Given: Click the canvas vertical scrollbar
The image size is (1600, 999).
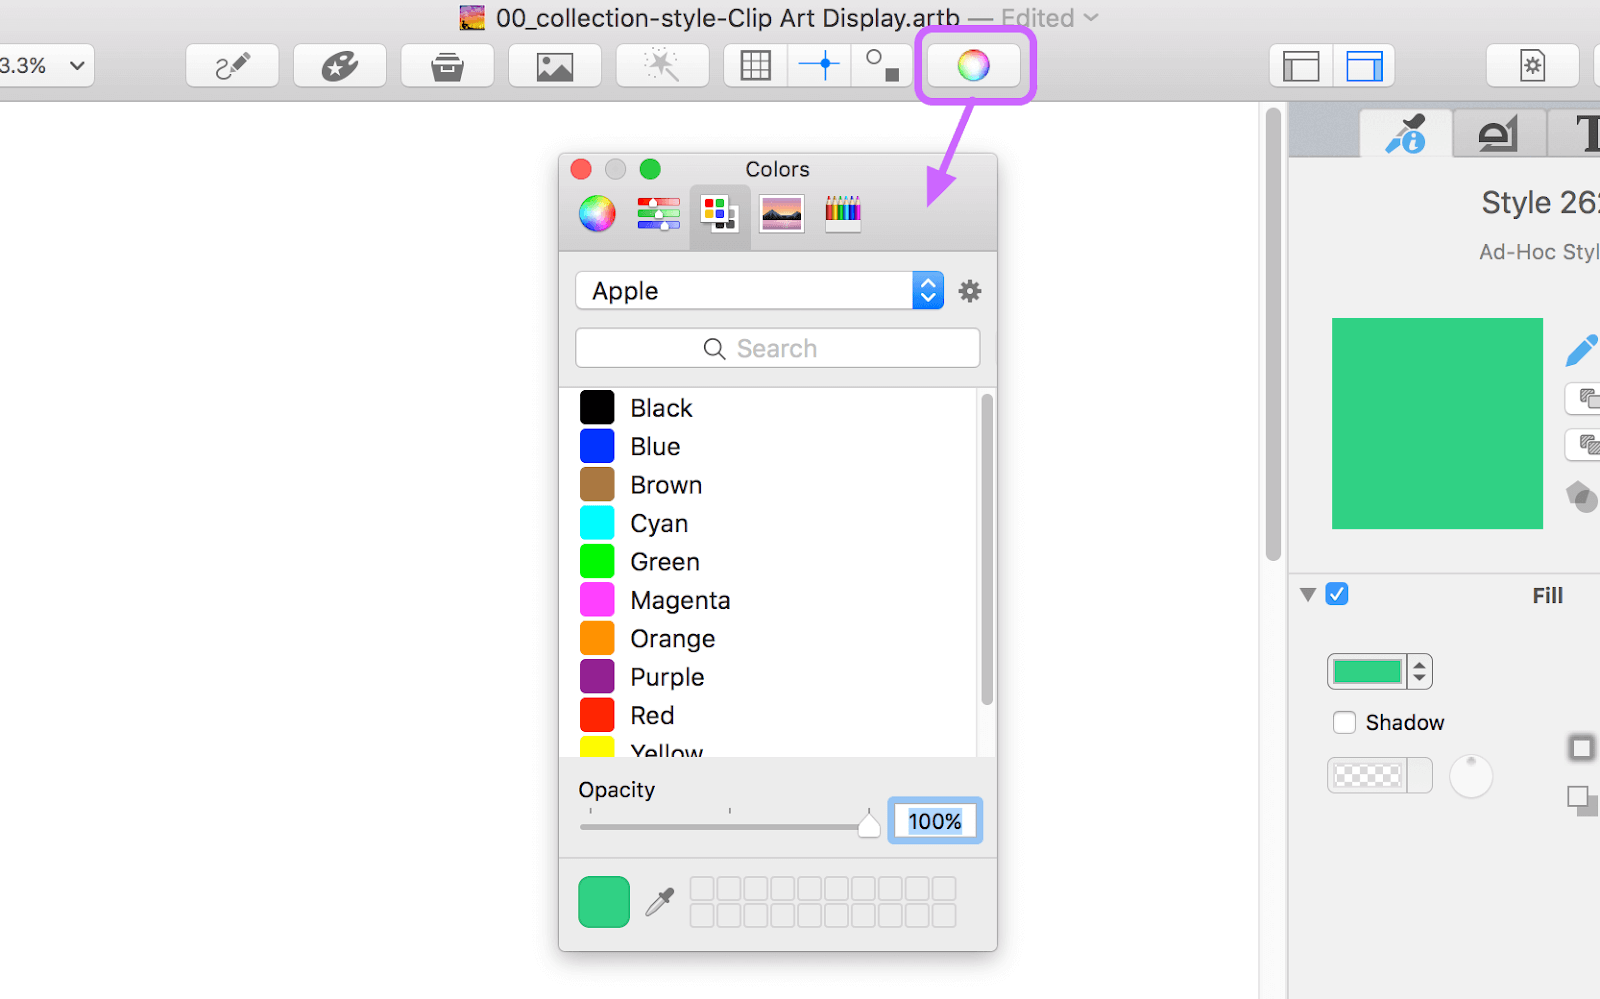Looking at the screenshot, I should (1273, 335).
